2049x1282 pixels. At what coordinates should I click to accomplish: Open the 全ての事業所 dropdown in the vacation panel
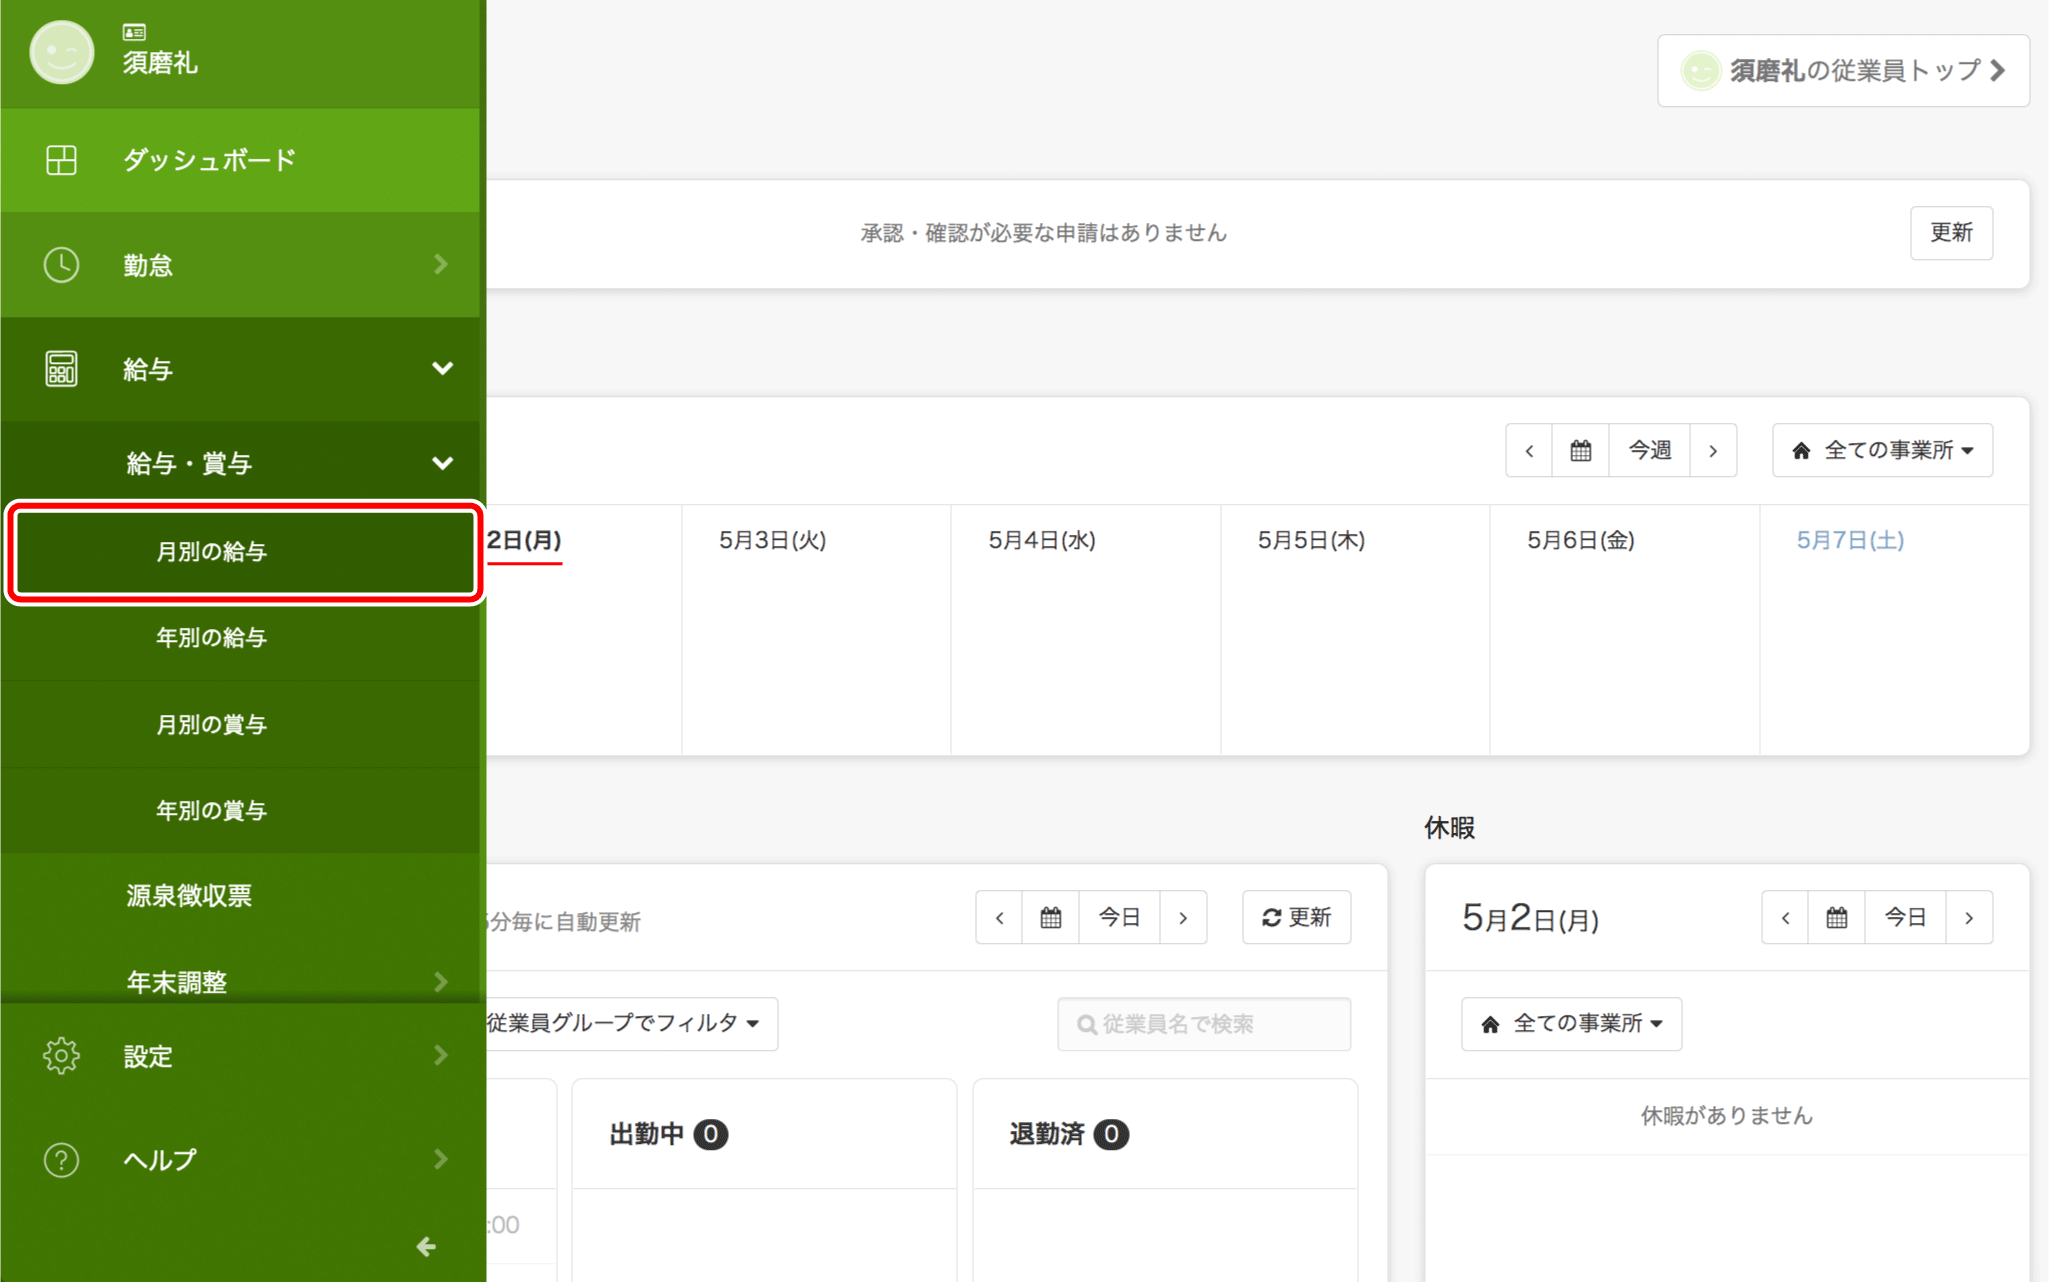(x=1571, y=1024)
